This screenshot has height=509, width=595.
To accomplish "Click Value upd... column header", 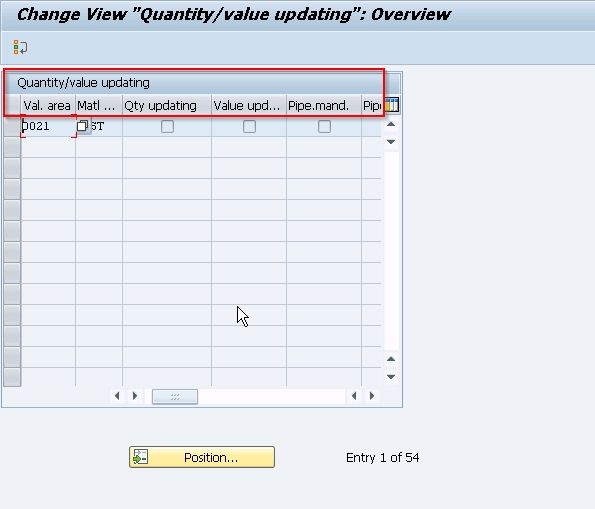I will [x=249, y=106].
